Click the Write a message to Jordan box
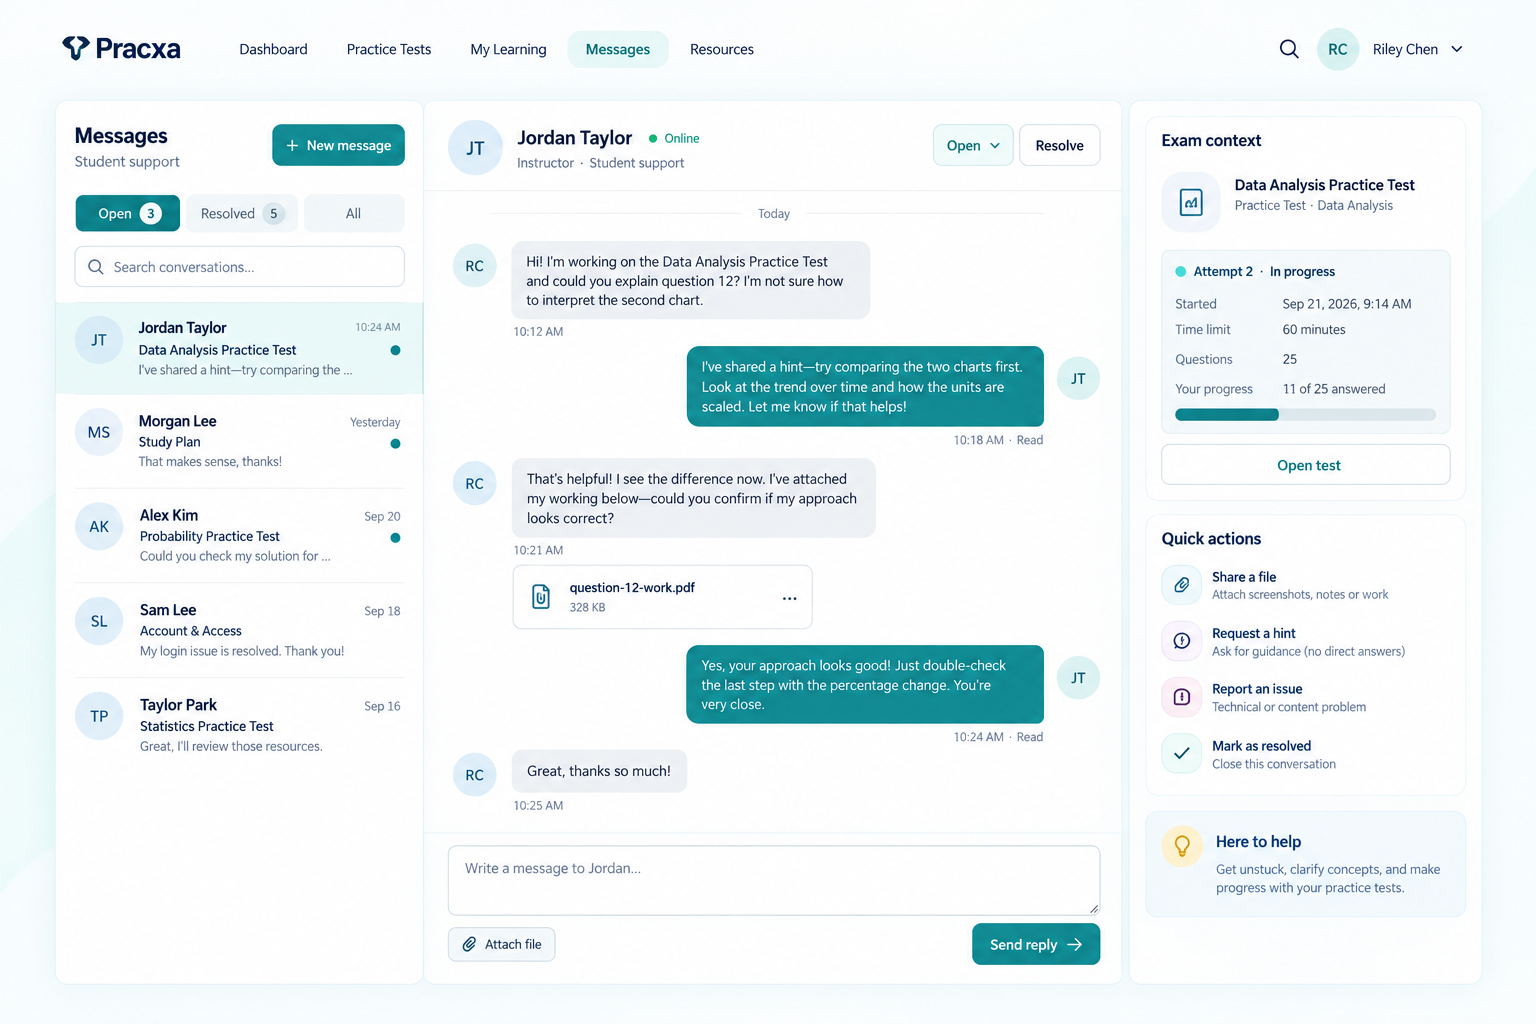Image resolution: width=1536 pixels, height=1024 pixels. (774, 880)
